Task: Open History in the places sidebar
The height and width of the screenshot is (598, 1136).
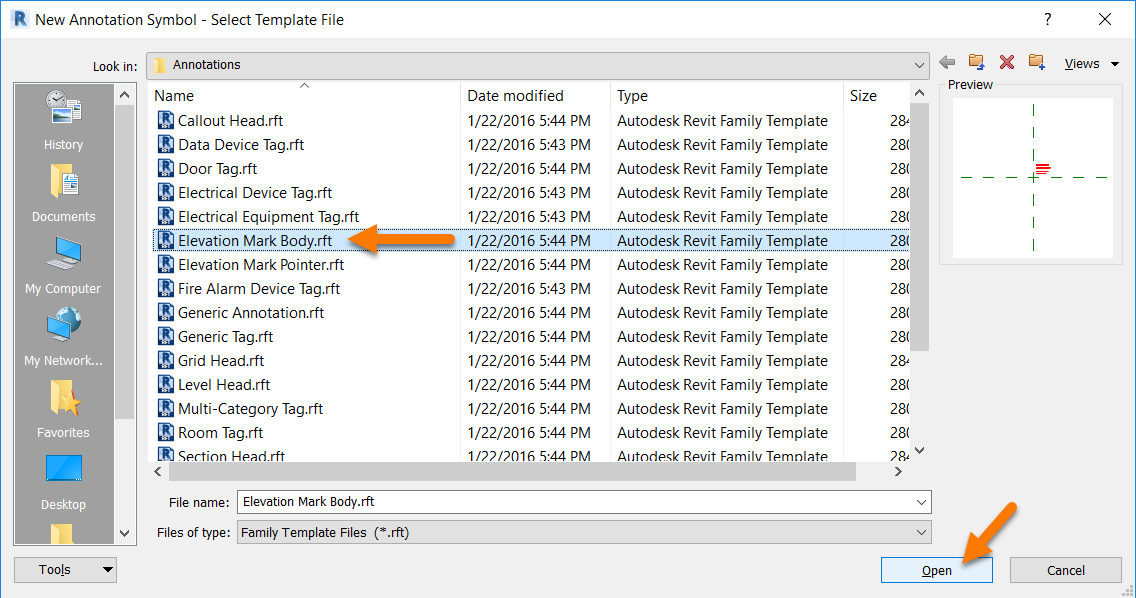Action: coord(64,120)
